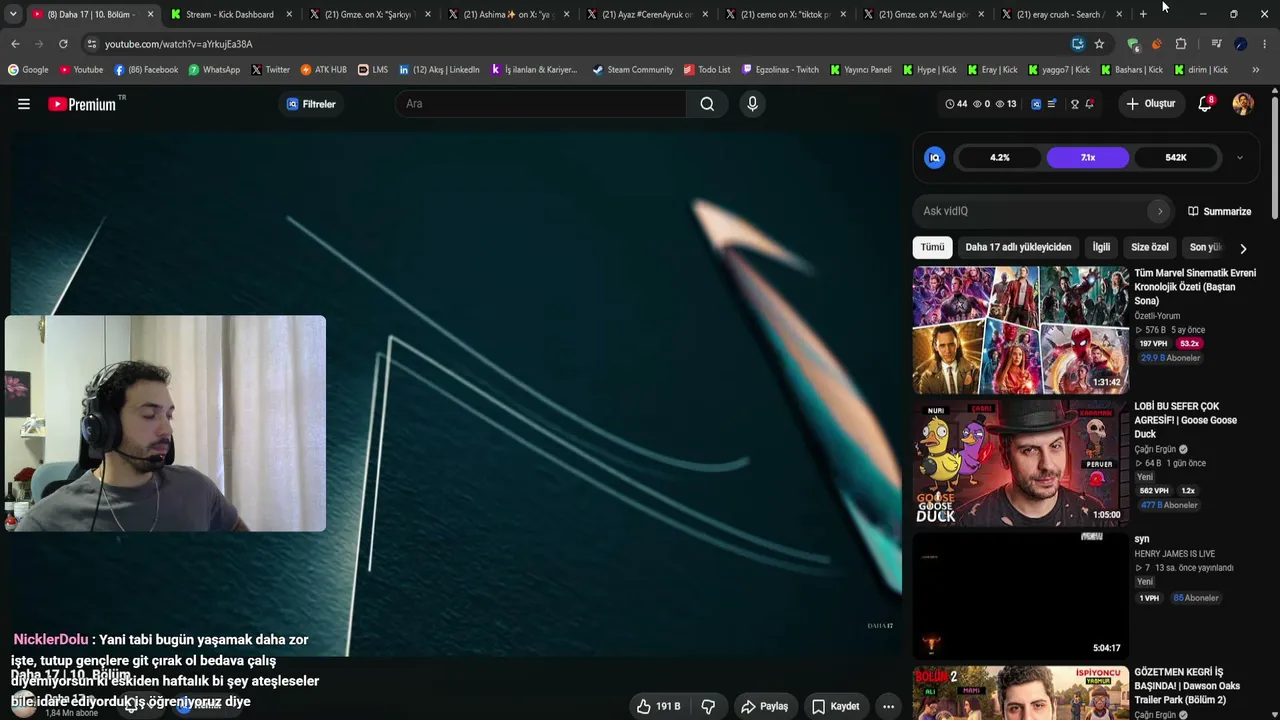1280x720 pixels.
Task: Switch to Stream - Kick Dashboard tab
Action: click(232, 14)
